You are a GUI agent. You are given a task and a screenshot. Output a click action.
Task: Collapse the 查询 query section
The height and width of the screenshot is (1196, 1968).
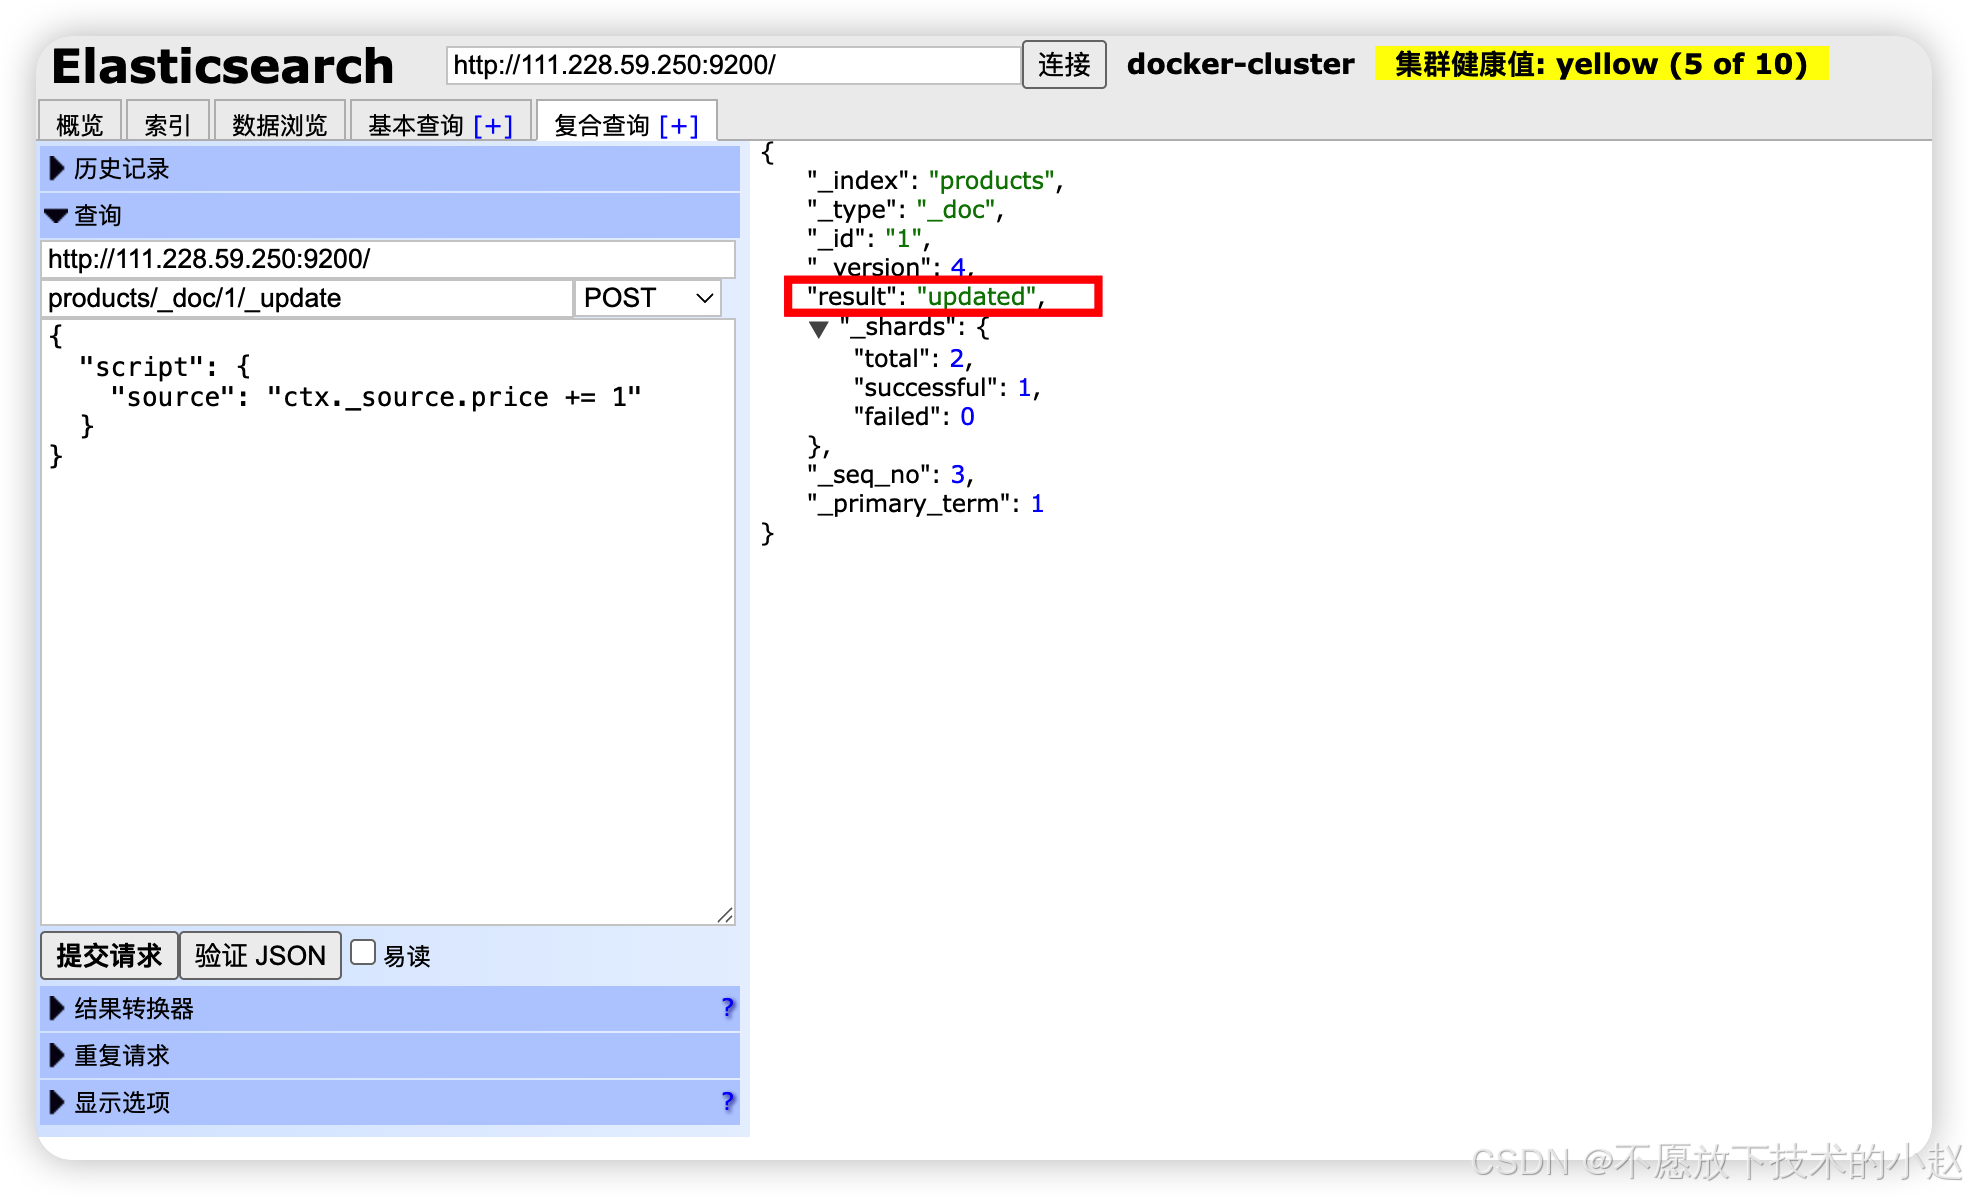(x=96, y=215)
